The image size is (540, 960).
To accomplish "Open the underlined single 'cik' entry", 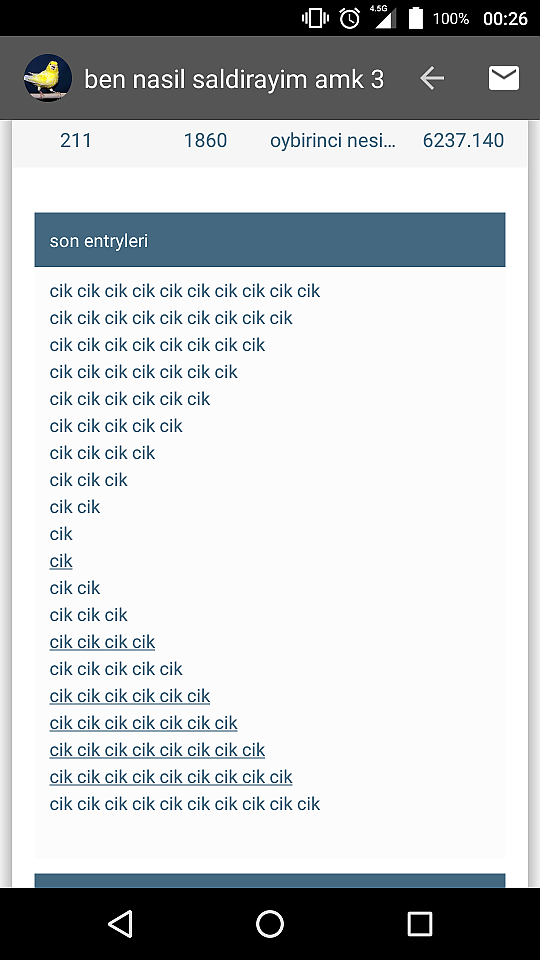I will tap(61, 561).
